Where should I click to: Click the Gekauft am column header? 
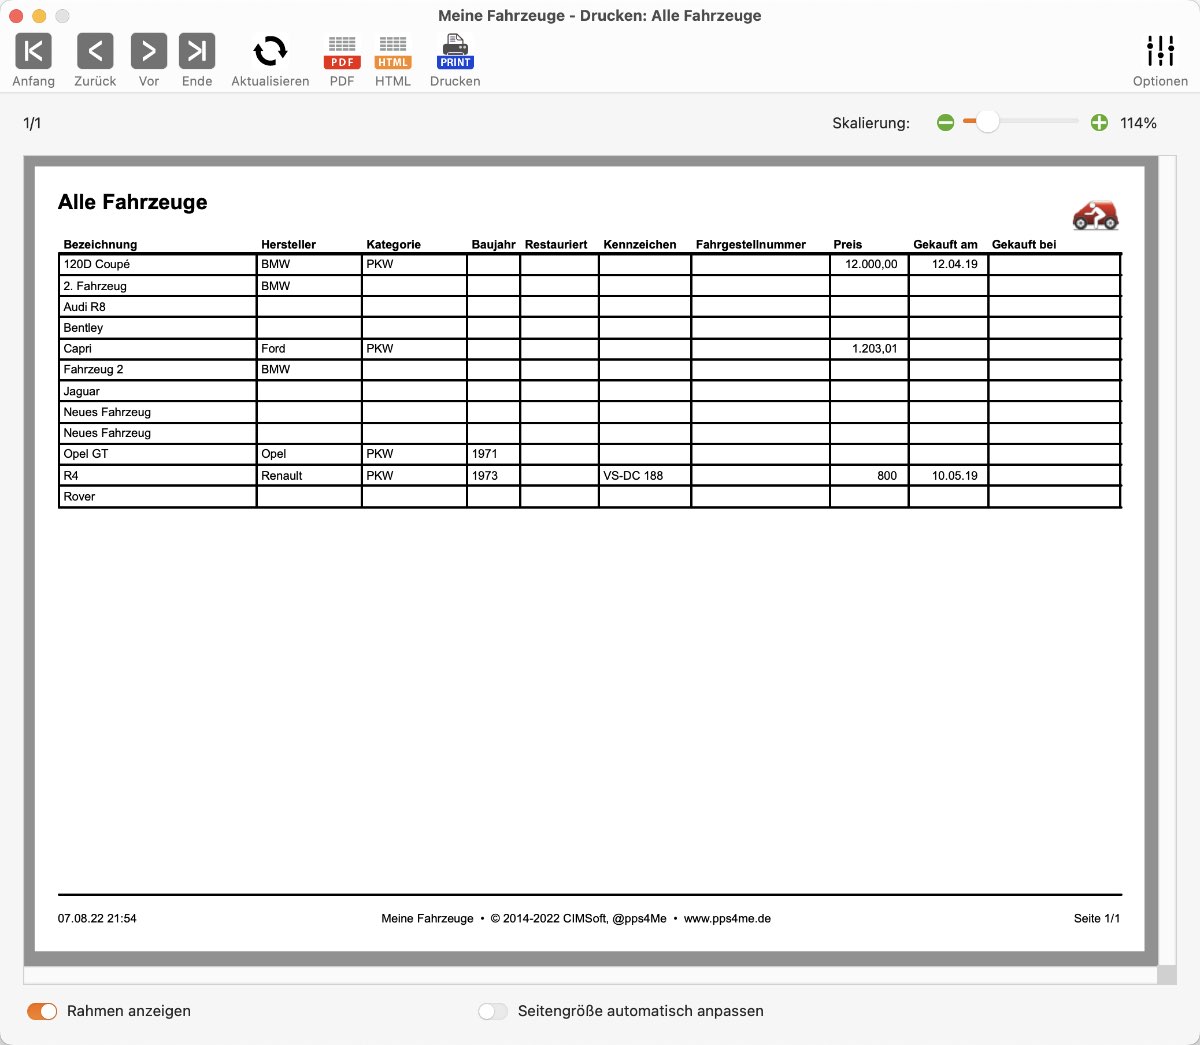coord(945,244)
